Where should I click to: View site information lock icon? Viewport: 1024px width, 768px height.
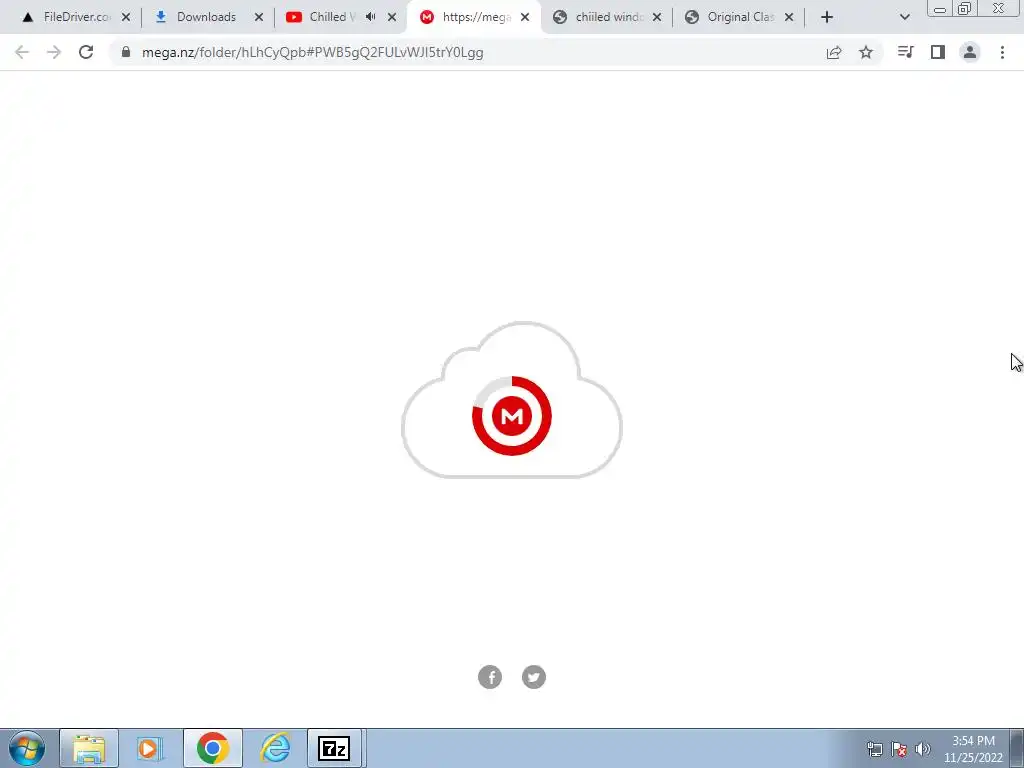[x=126, y=52]
